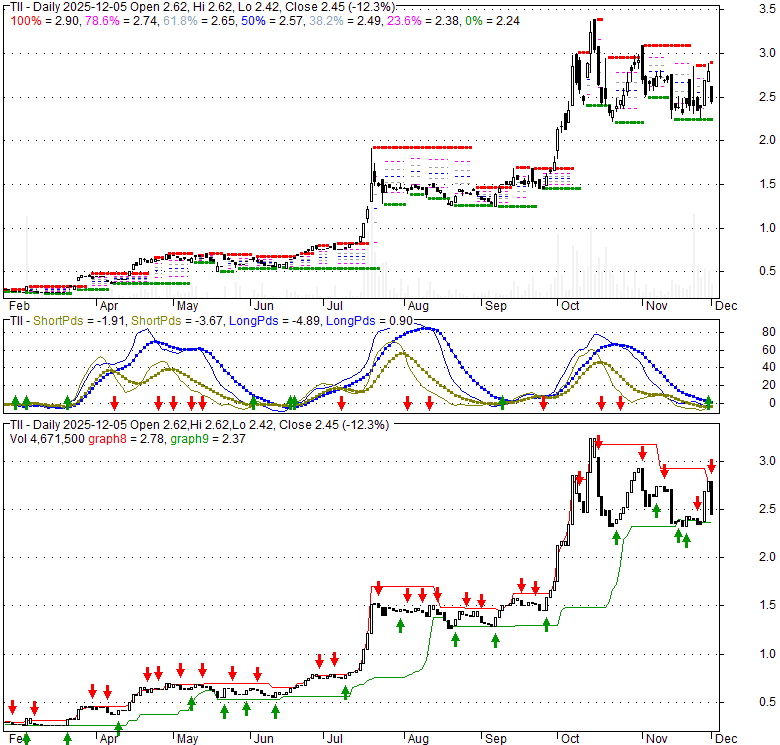Select the Sep month label under top chart
The height and width of the screenshot is (745, 780).
pos(495,306)
